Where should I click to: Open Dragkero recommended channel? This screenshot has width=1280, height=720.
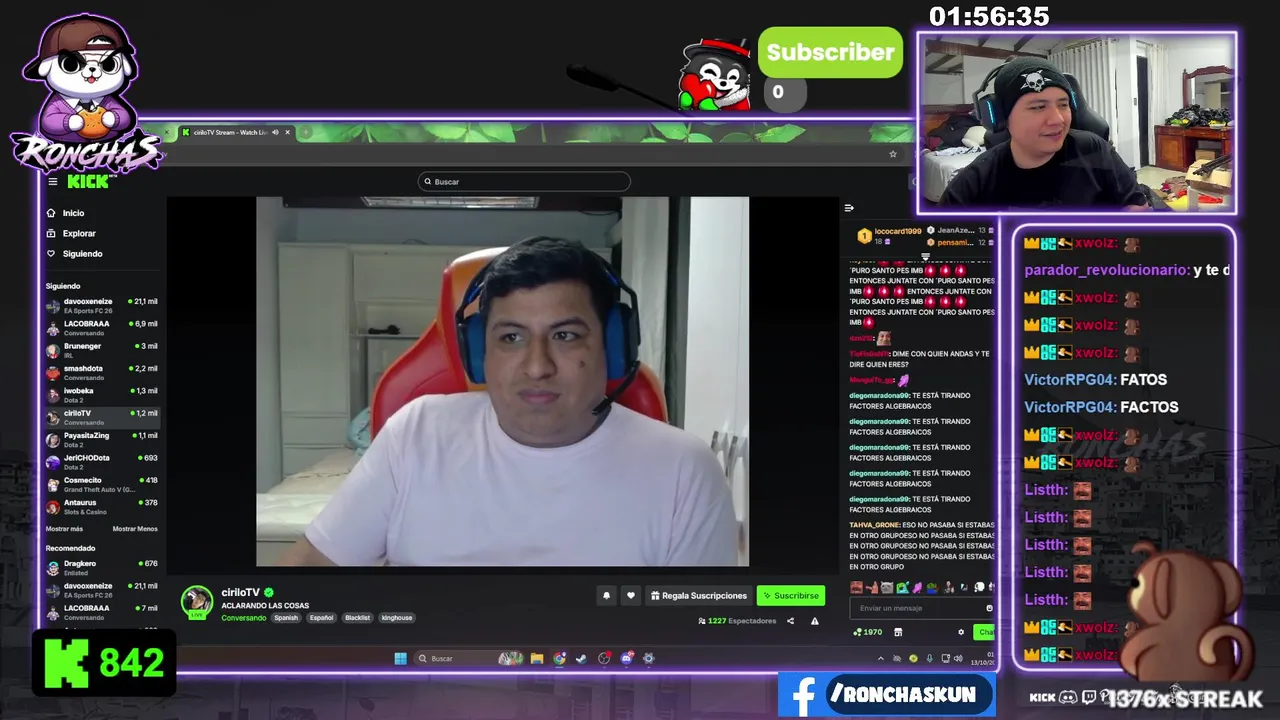[102, 567]
